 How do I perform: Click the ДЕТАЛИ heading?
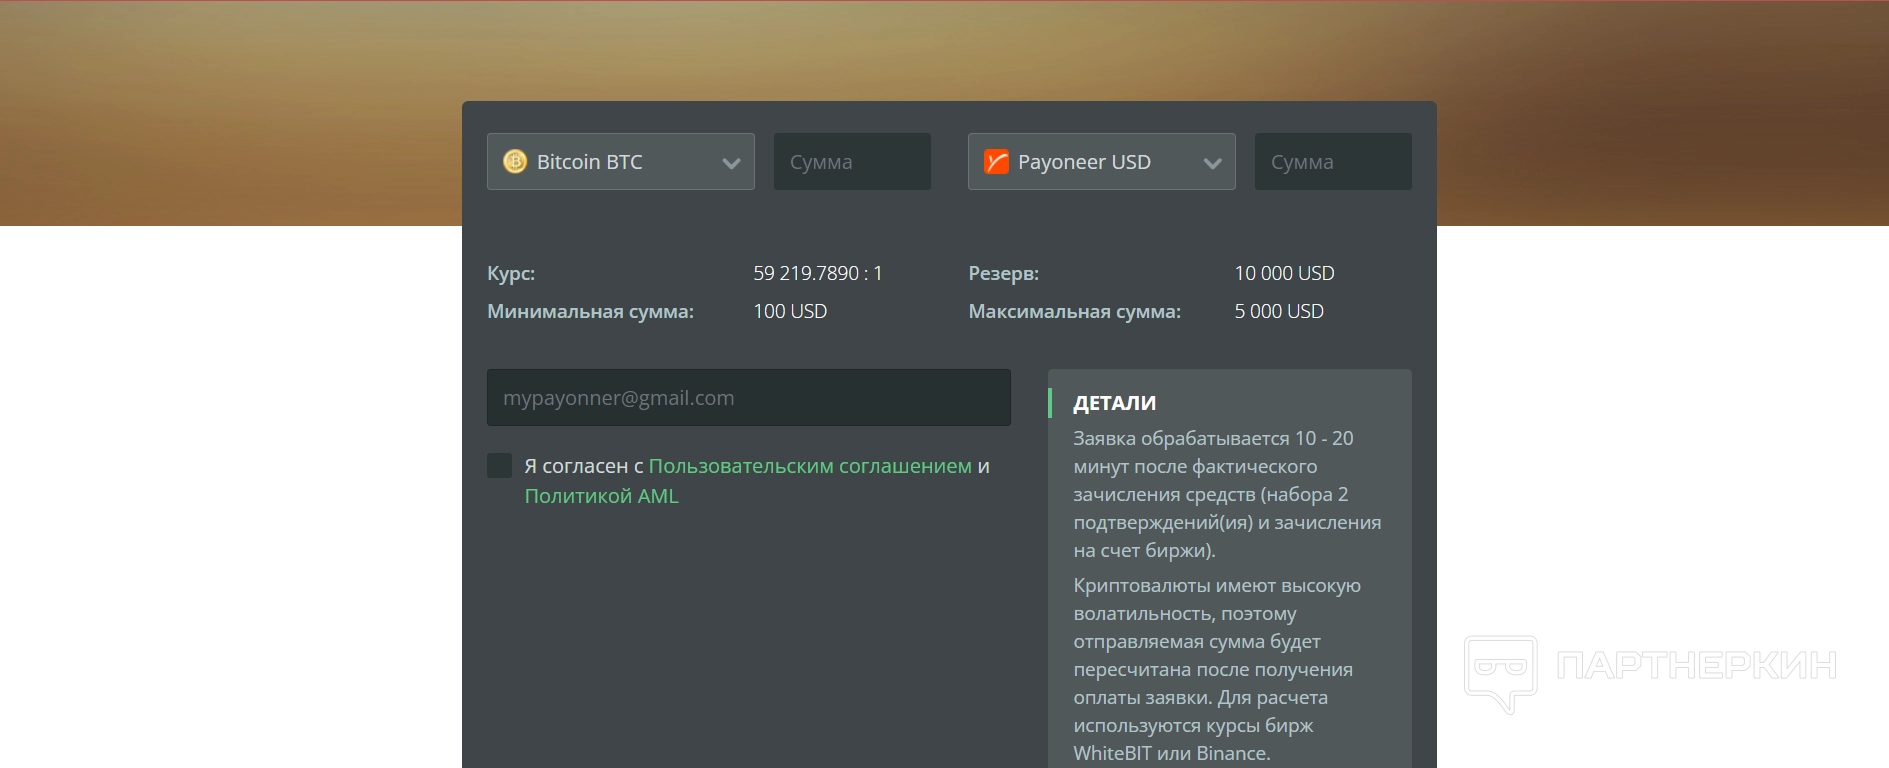(x=1114, y=403)
